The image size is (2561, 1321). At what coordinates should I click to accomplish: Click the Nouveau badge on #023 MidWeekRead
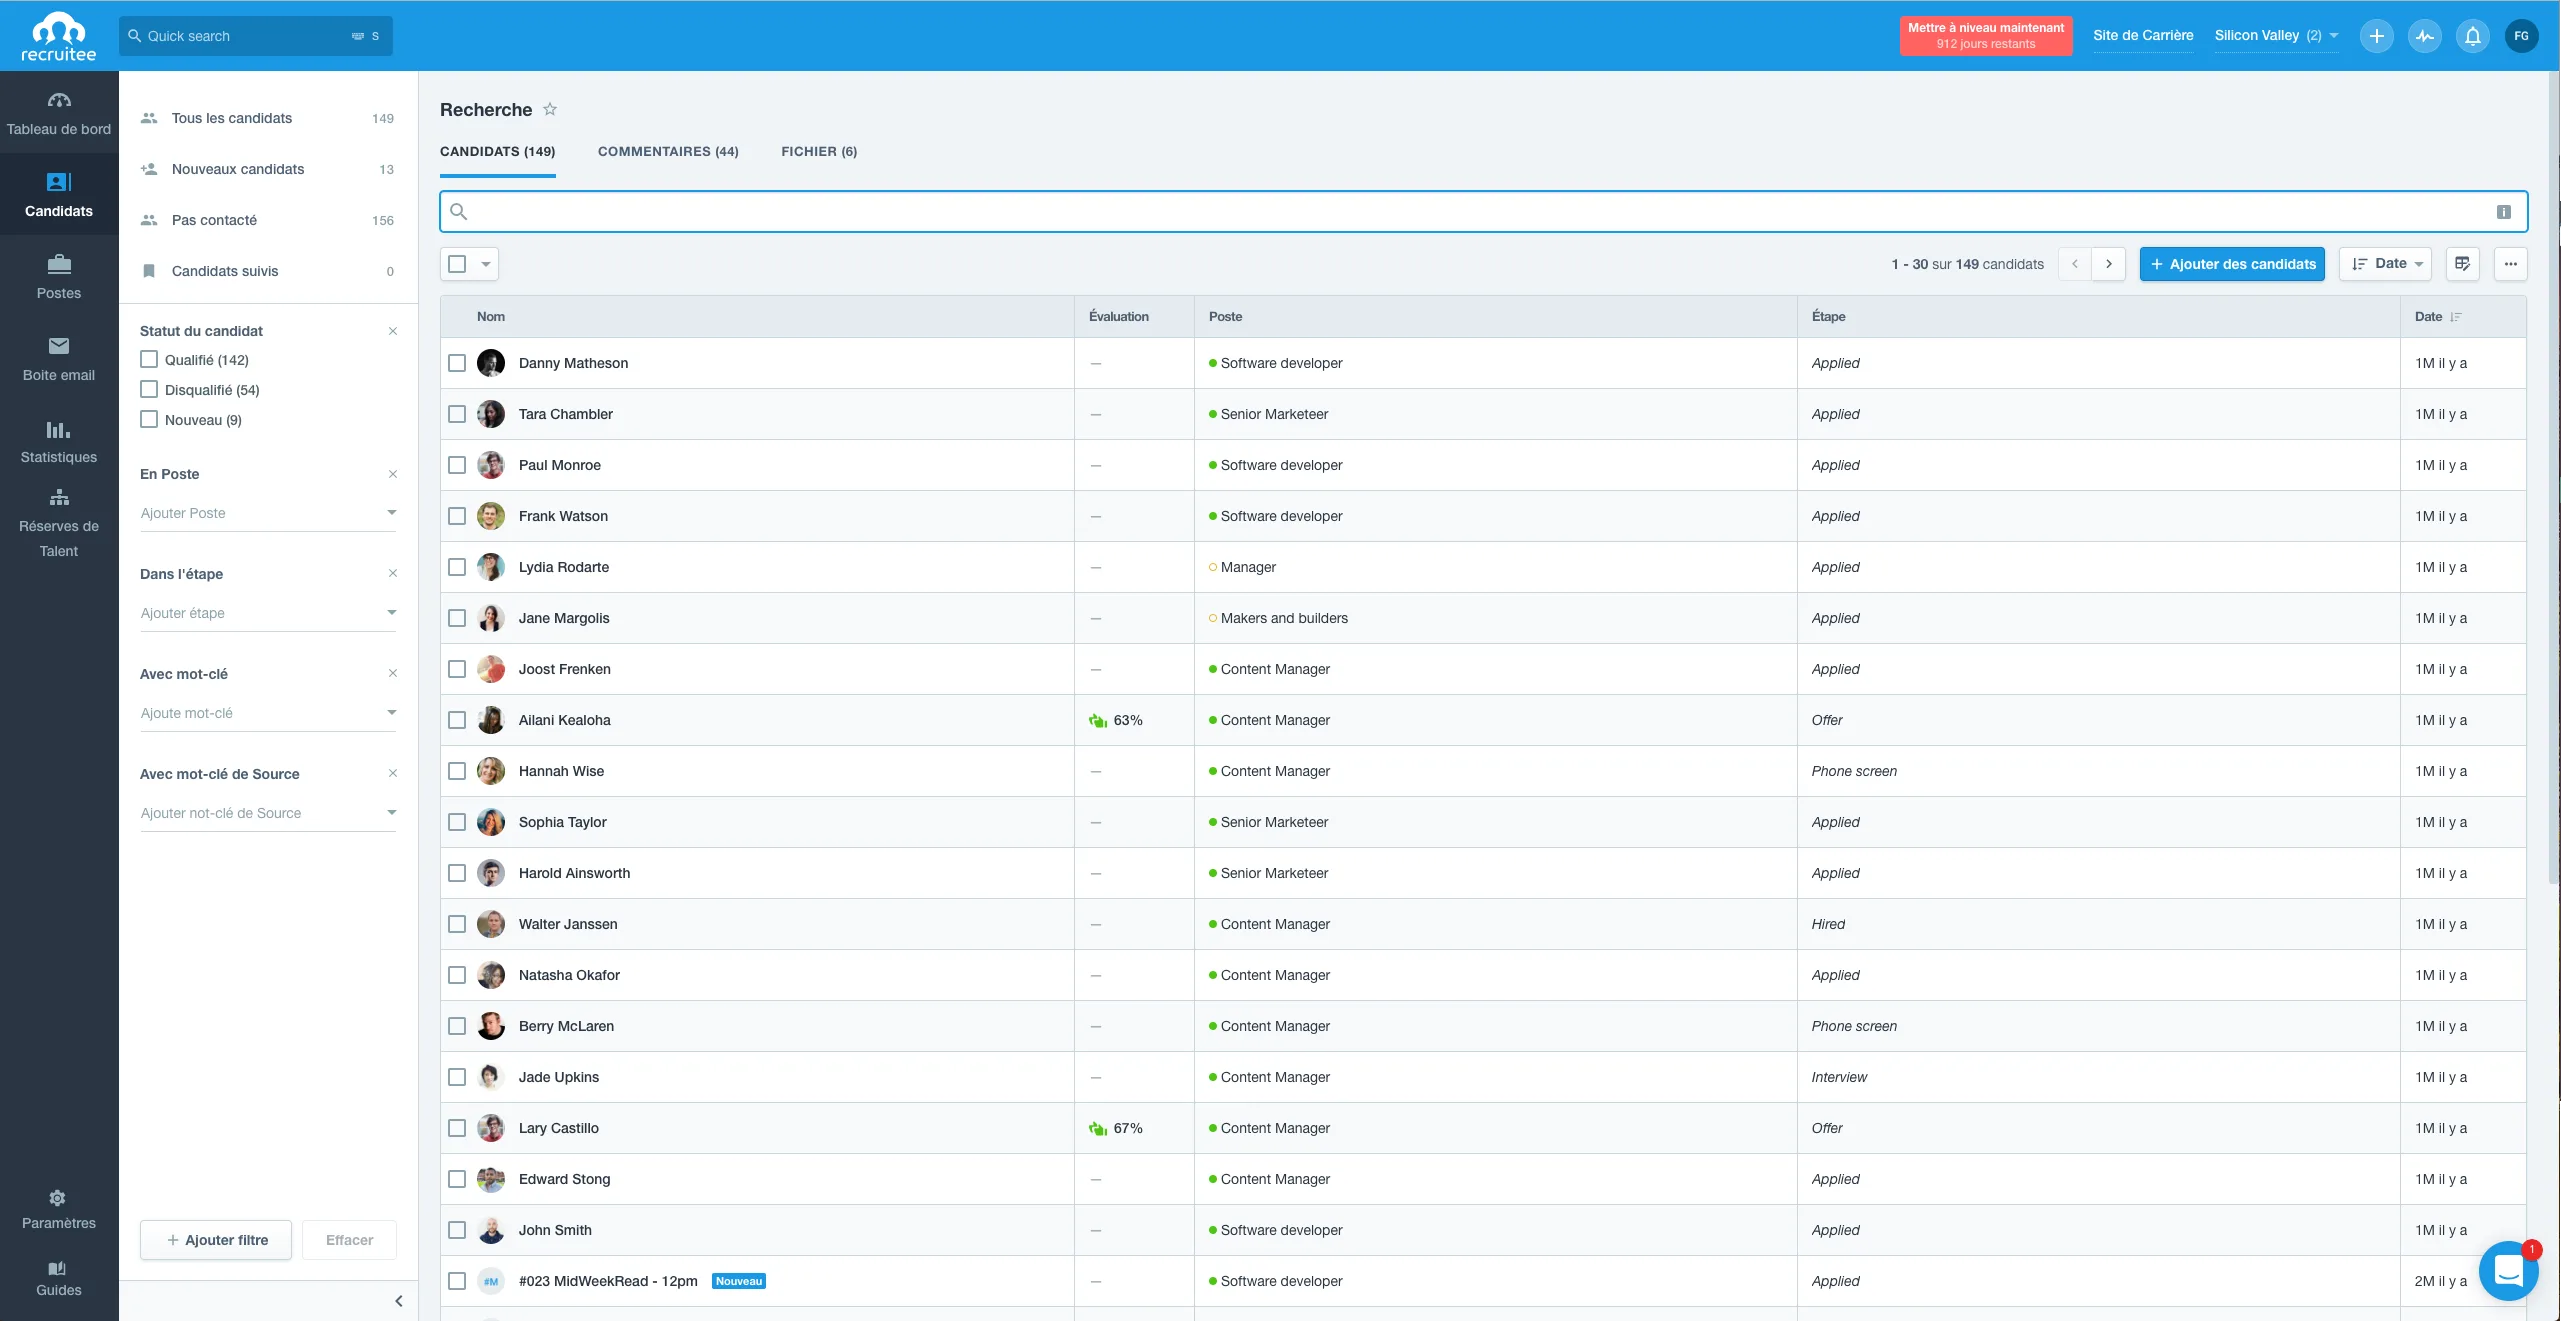tap(738, 1281)
